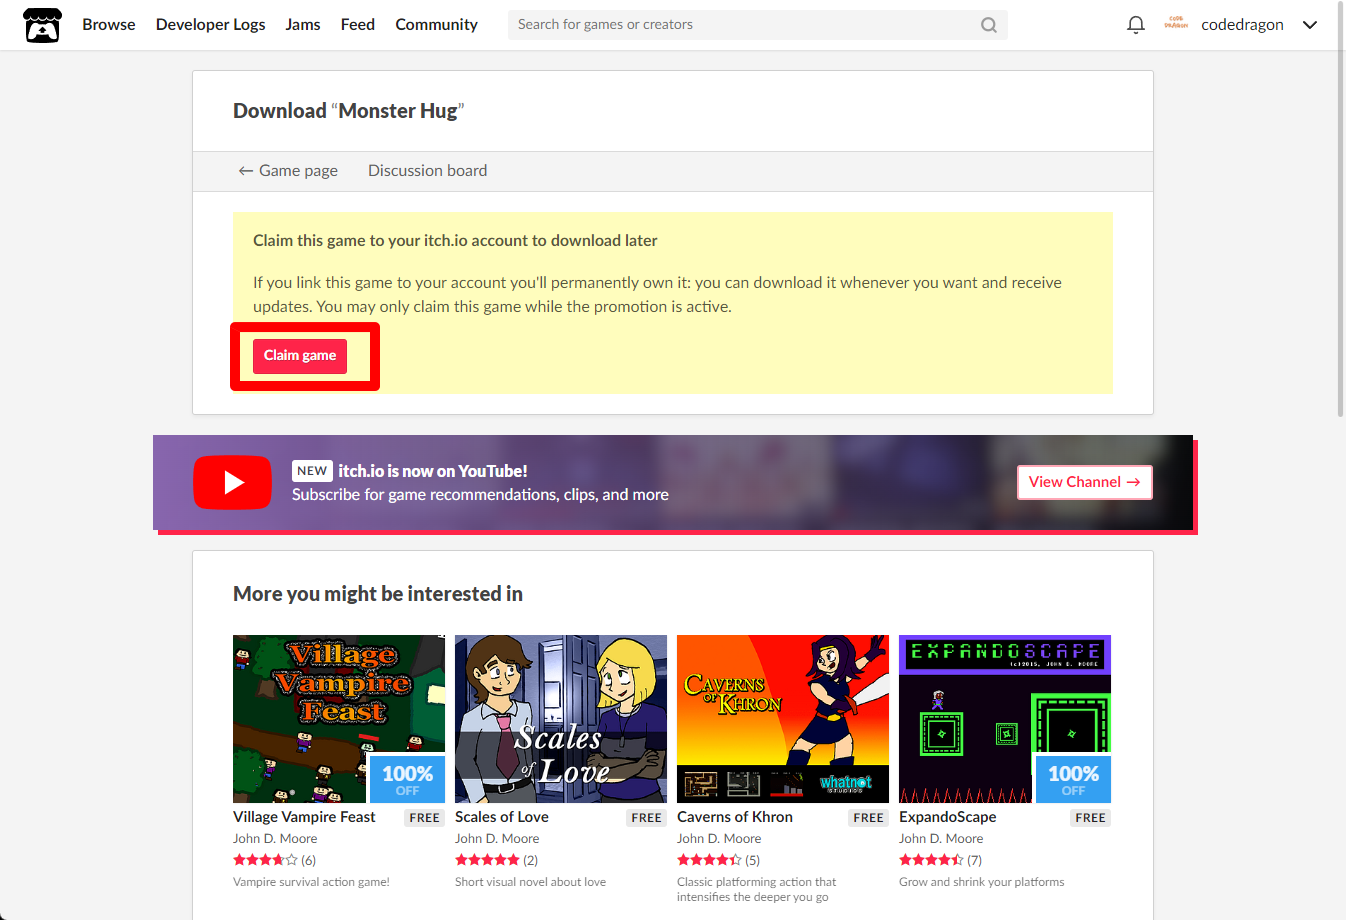
Task: Click the FREE tag on Scales of Love
Action: (646, 818)
